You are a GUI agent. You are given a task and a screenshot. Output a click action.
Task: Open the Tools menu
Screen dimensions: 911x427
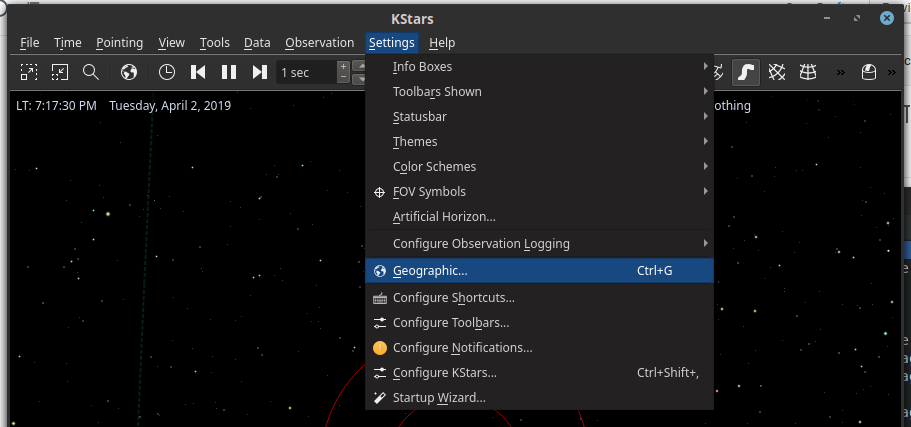click(214, 43)
